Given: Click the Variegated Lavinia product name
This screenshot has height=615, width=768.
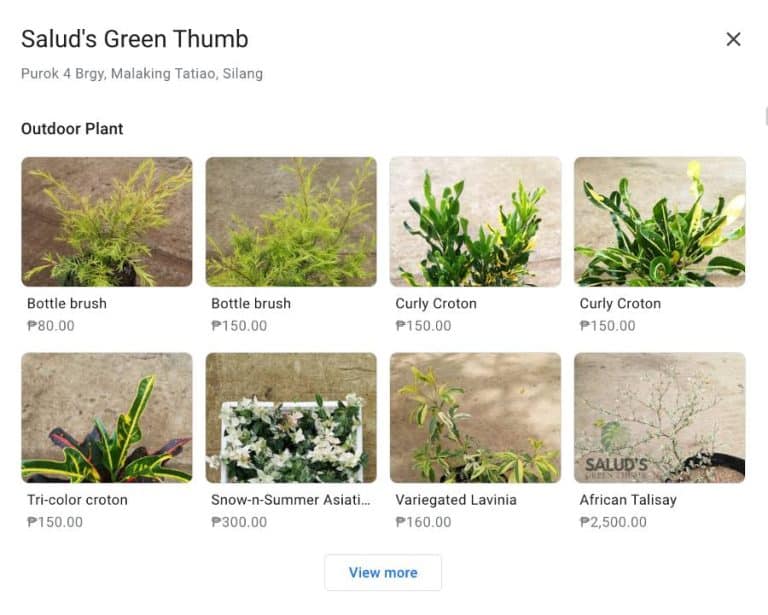Looking at the screenshot, I should click(456, 499).
